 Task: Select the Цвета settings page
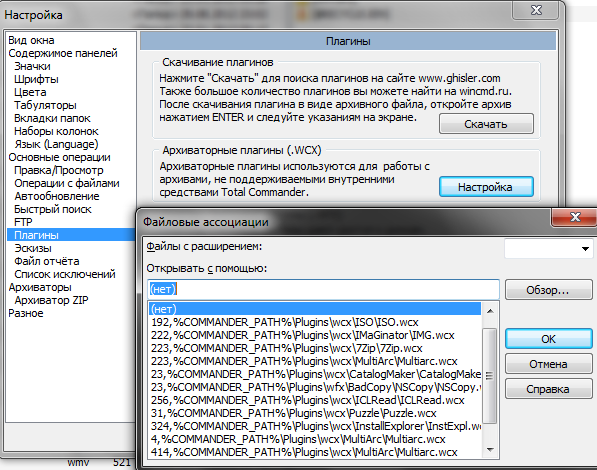click(30, 92)
